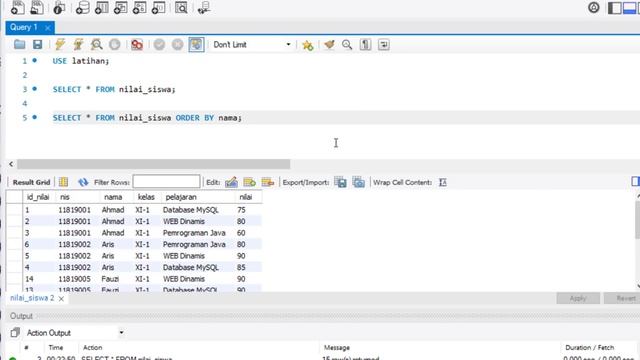
Task: Select the nilai_siswa 2 result tab
Action: point(32,298)
